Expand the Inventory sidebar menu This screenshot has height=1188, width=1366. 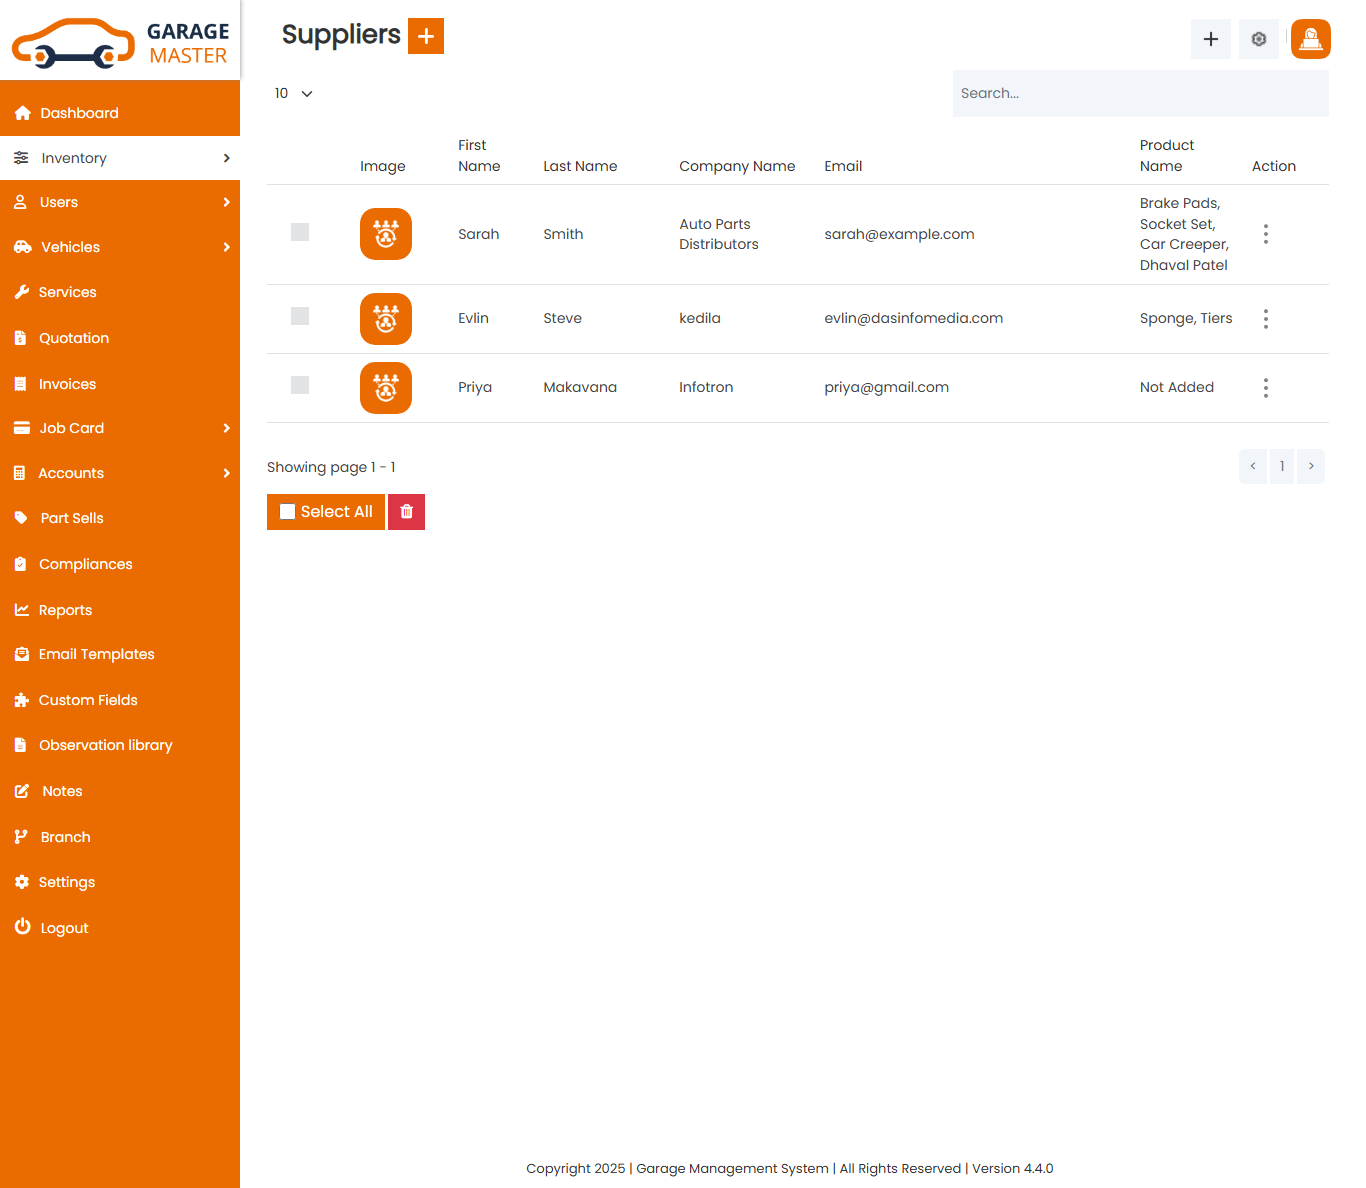point(120,158)
